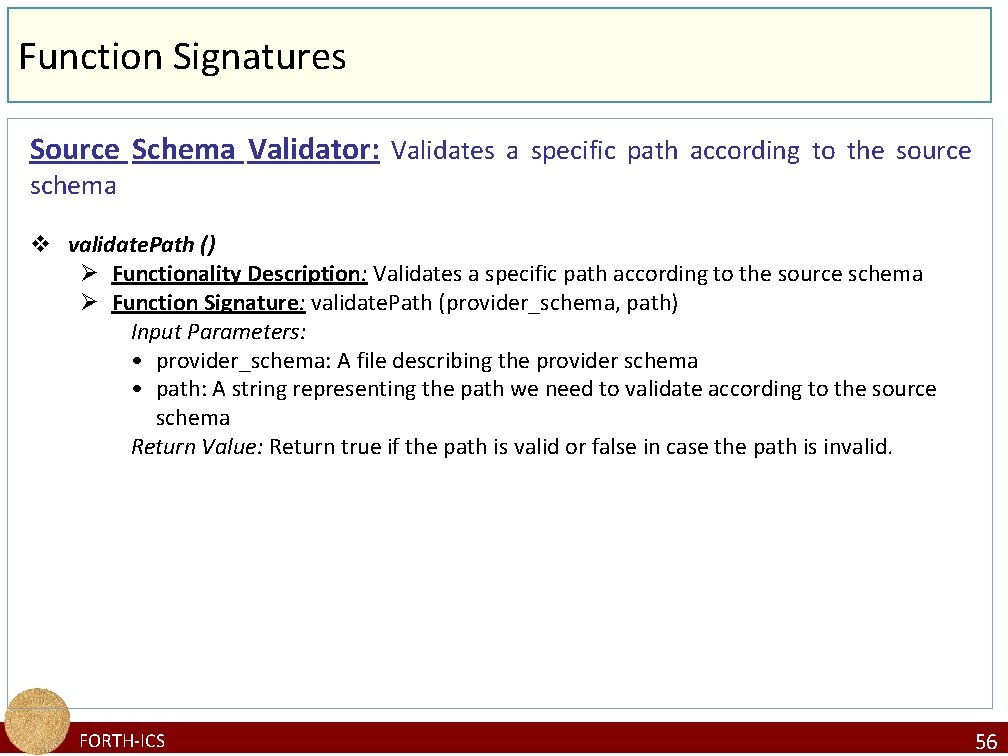
Task: Select the underlined Functionality Description label
Action: [239, 274]
